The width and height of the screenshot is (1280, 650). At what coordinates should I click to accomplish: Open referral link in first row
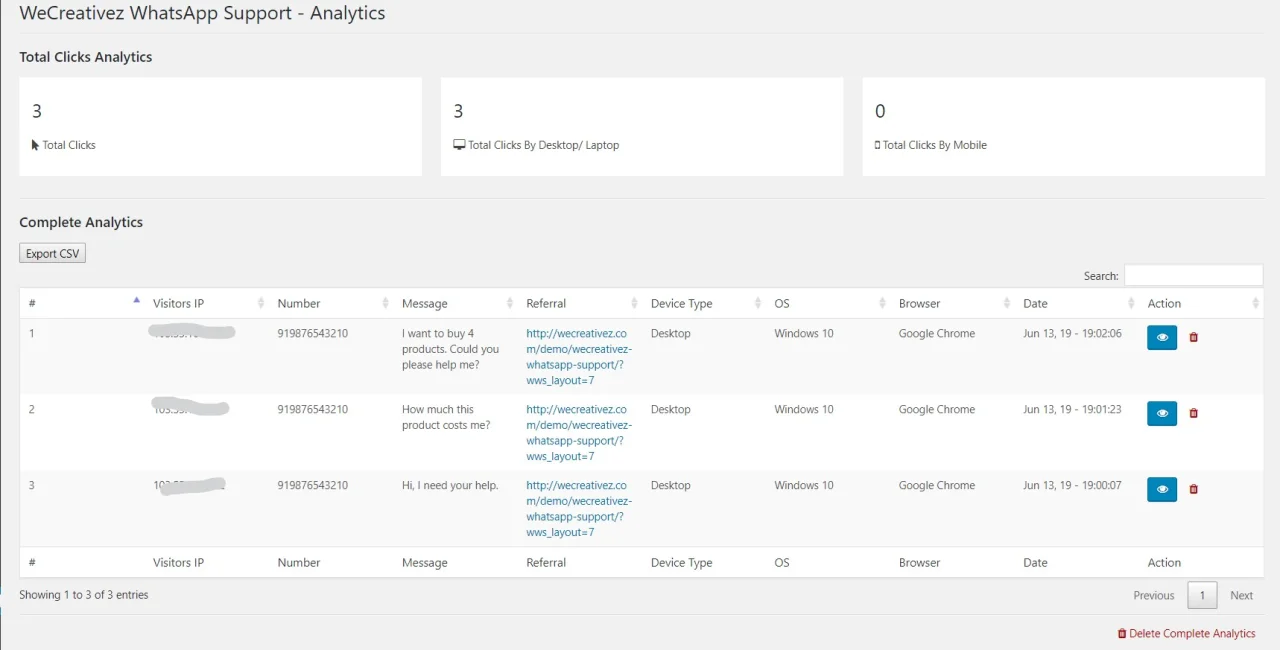point(579,357)
